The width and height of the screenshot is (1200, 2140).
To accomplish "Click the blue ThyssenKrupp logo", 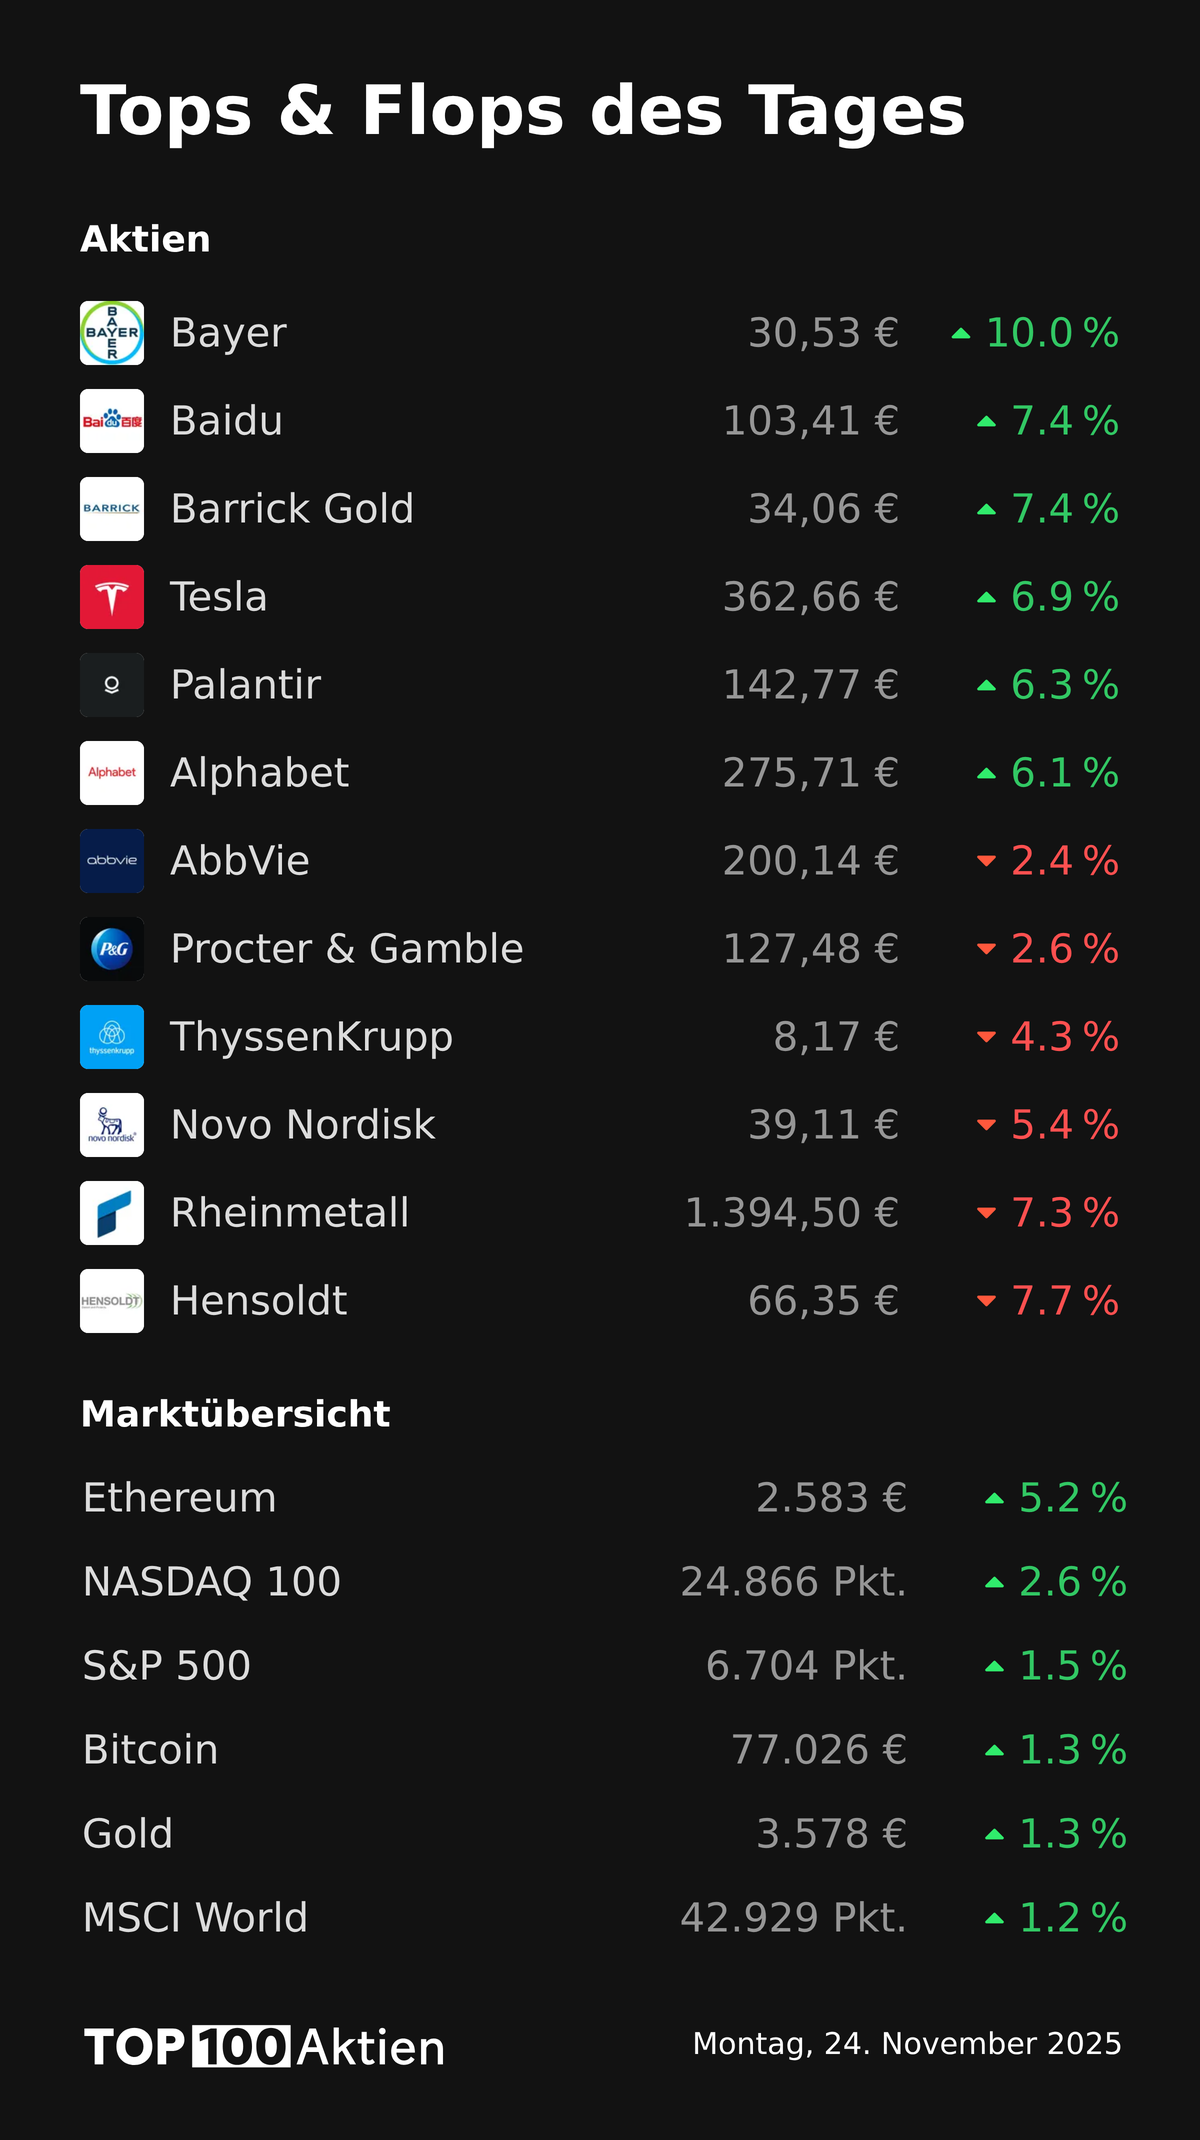I will pyautogui.click(x=112, y=1037).
